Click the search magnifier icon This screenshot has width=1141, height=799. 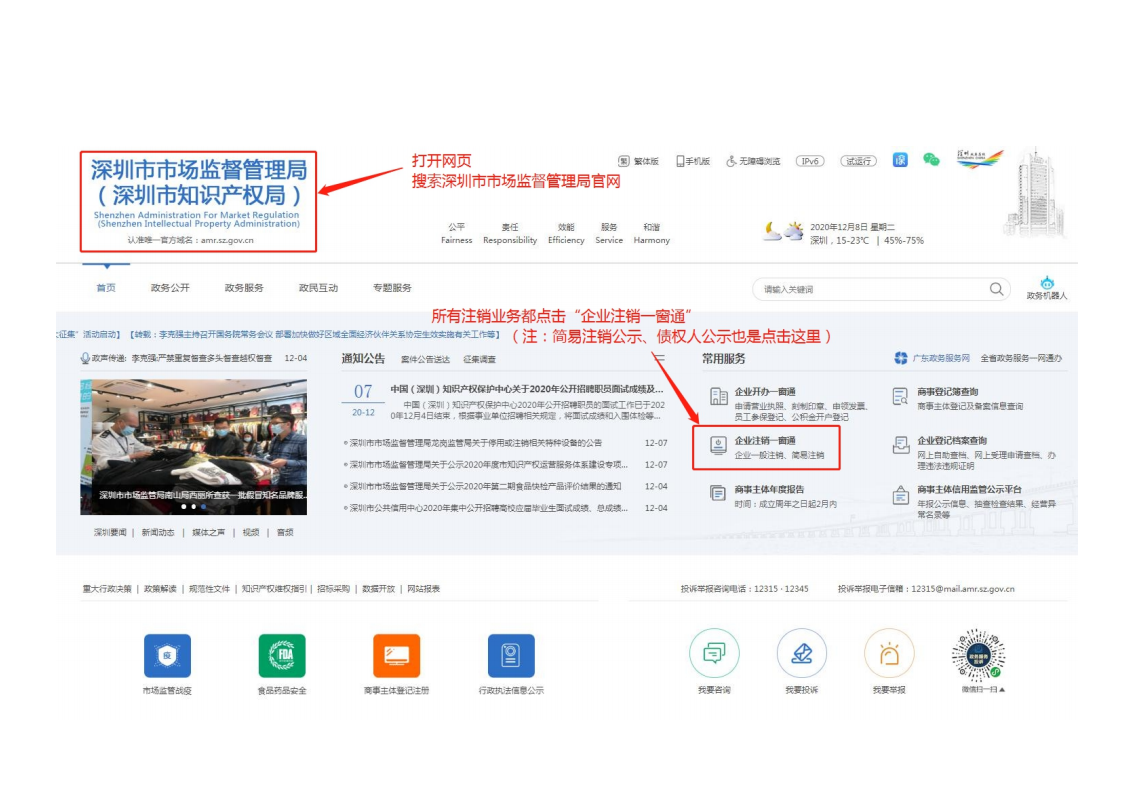click(x=996, y=288)
